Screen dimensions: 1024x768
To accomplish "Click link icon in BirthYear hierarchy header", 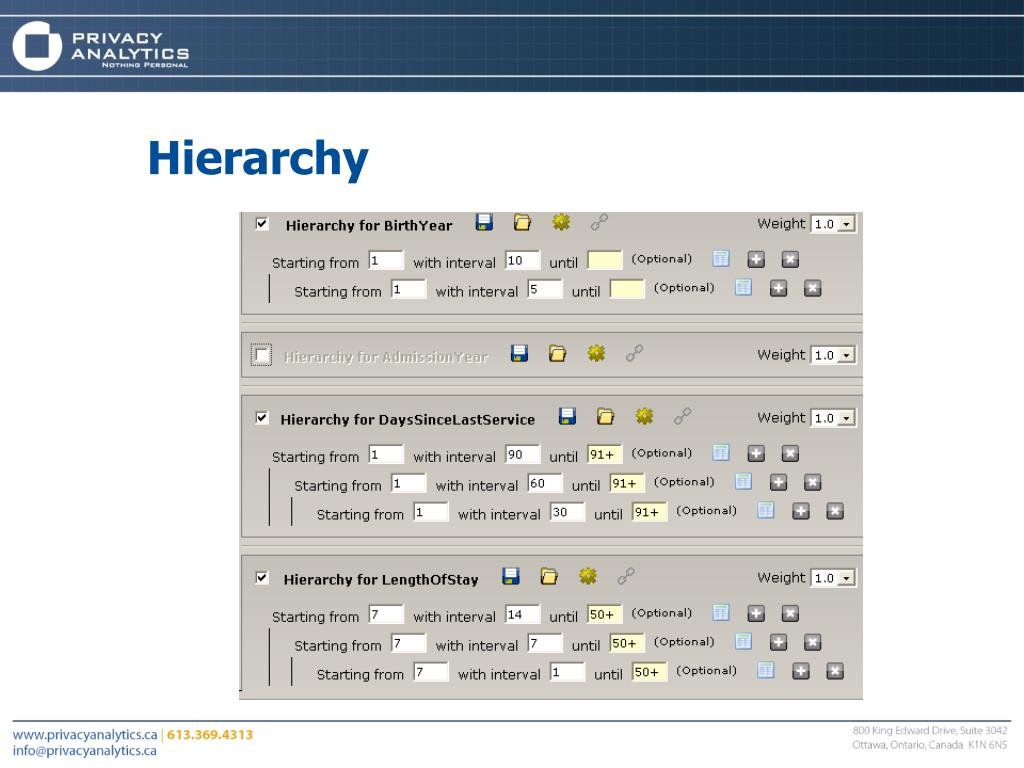I will (600, 223).
